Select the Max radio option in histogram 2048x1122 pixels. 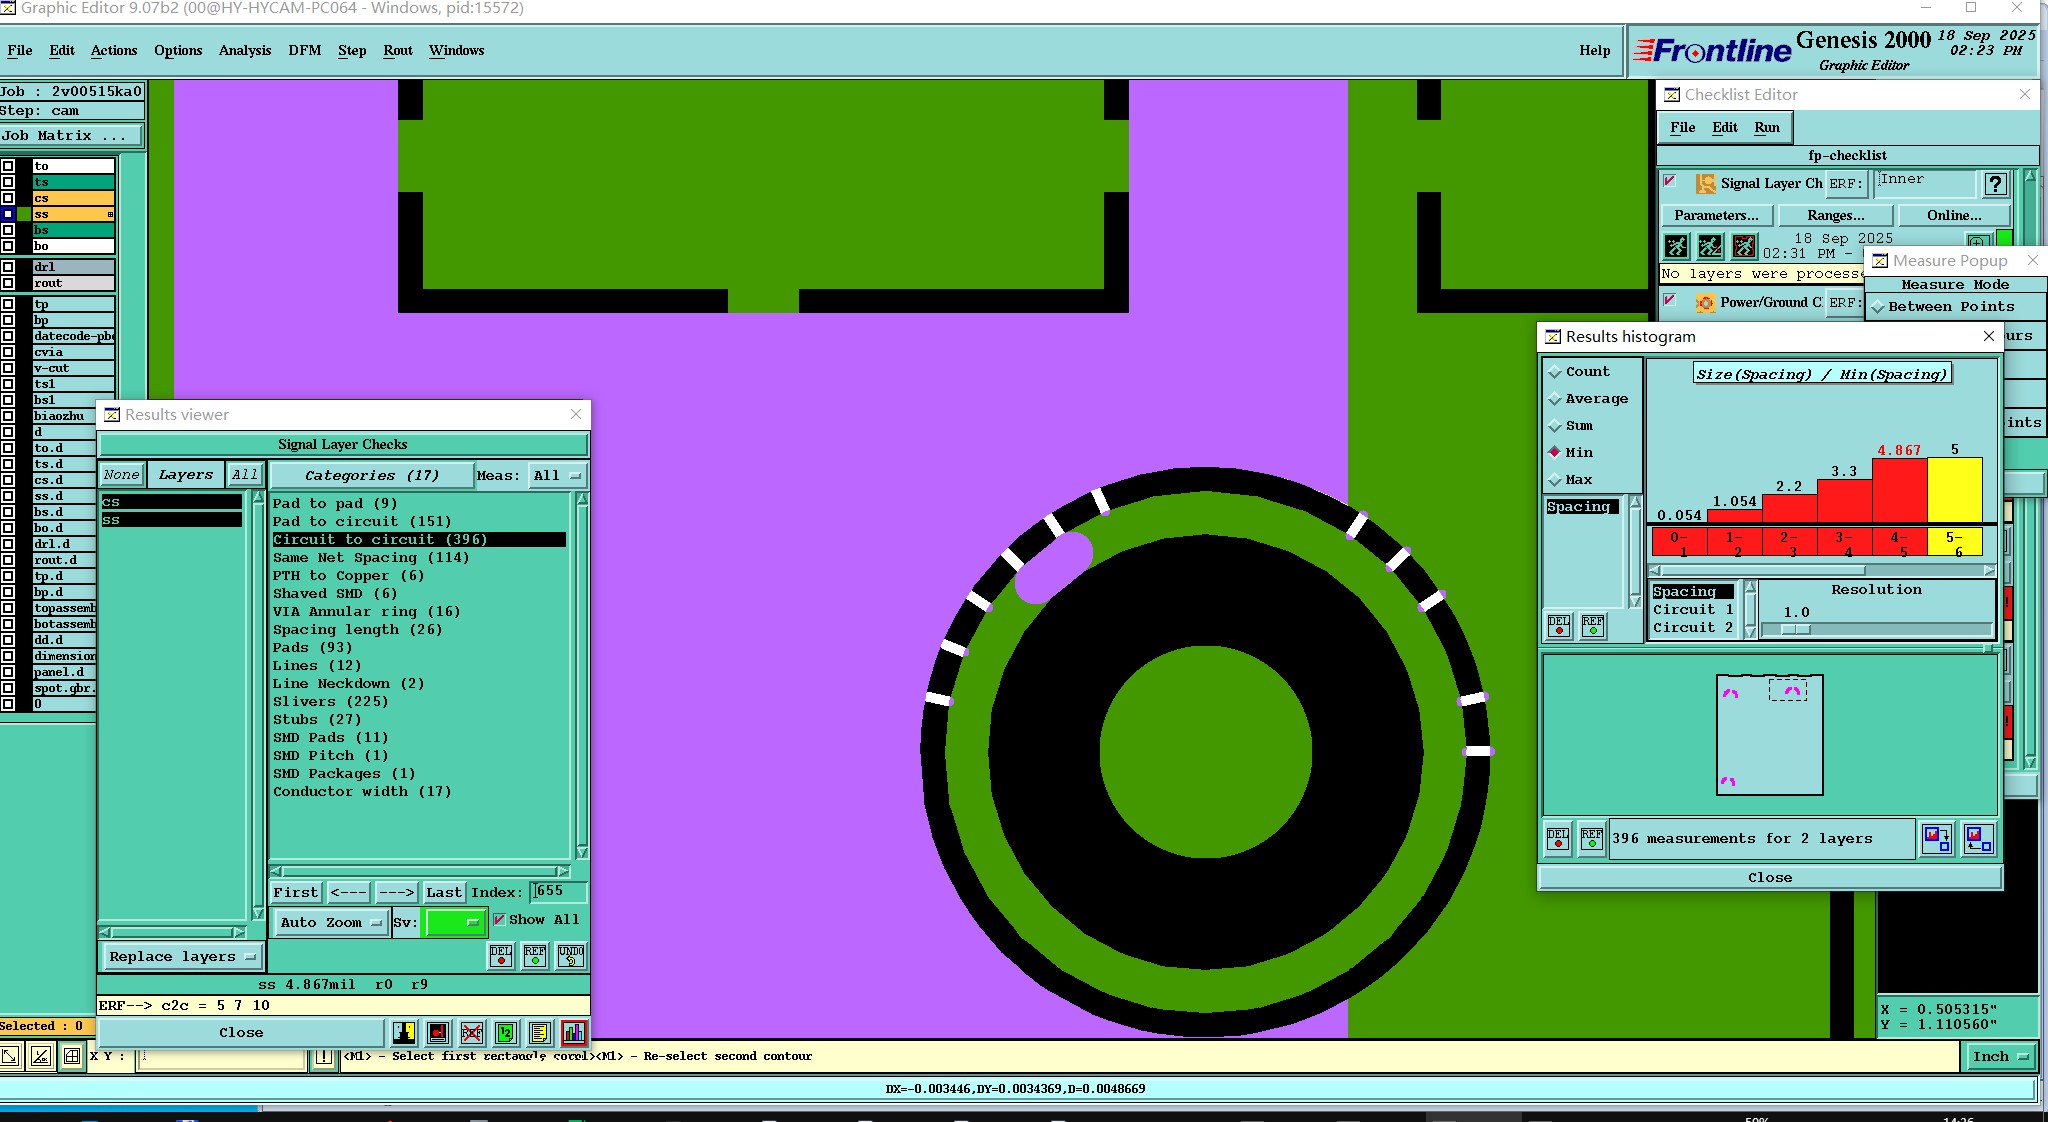[x=1555, y=481]
